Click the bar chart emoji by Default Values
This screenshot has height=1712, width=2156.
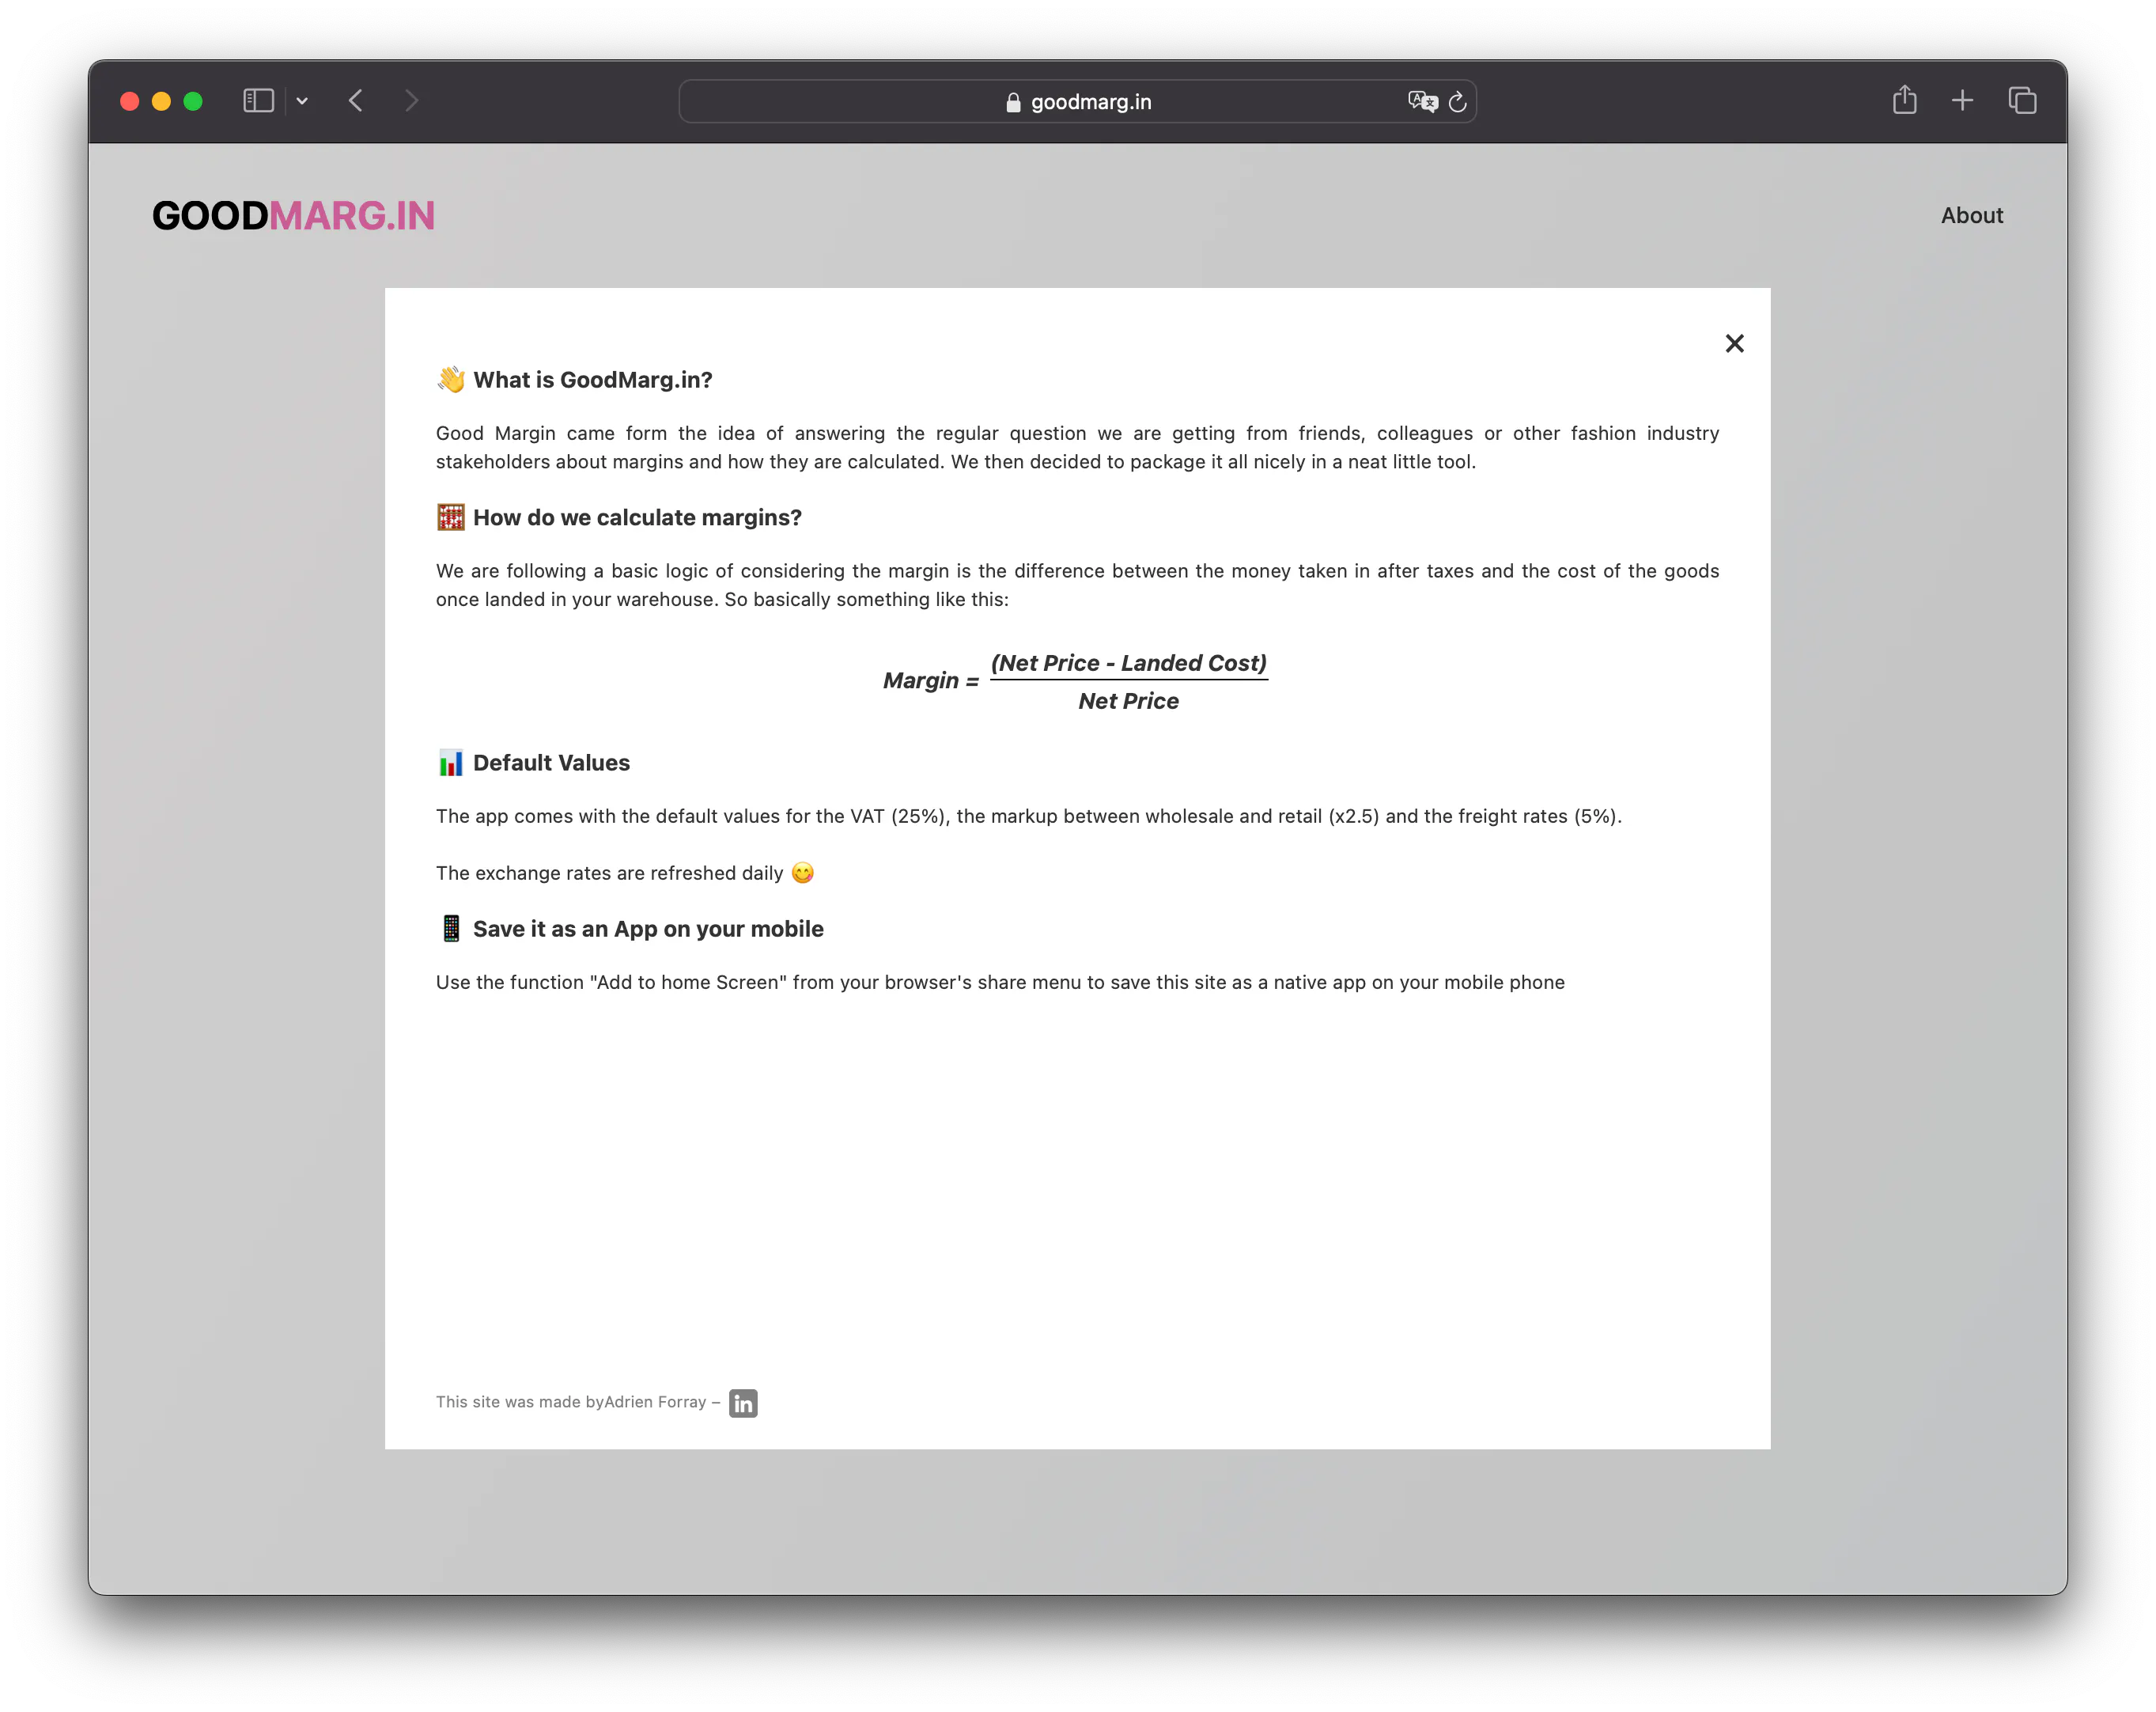451,763
